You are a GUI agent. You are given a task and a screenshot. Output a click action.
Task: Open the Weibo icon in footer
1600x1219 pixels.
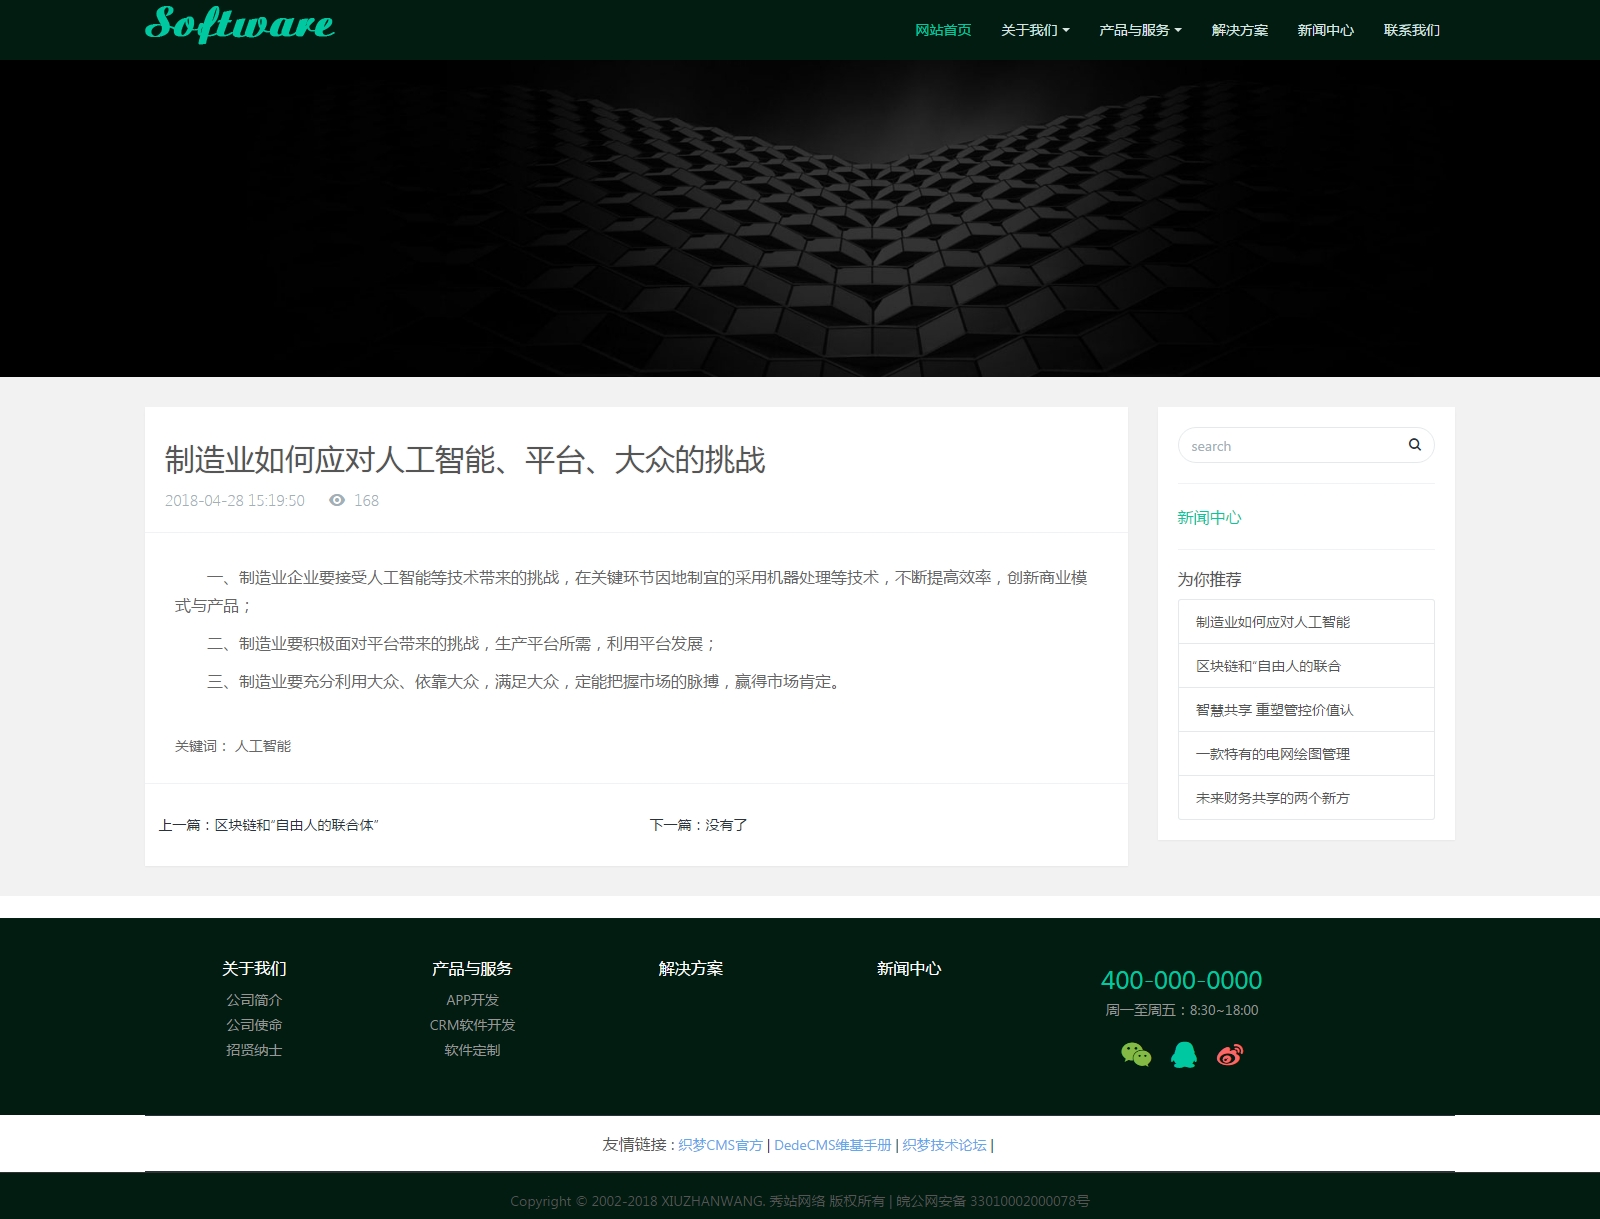point(1230,1054)
